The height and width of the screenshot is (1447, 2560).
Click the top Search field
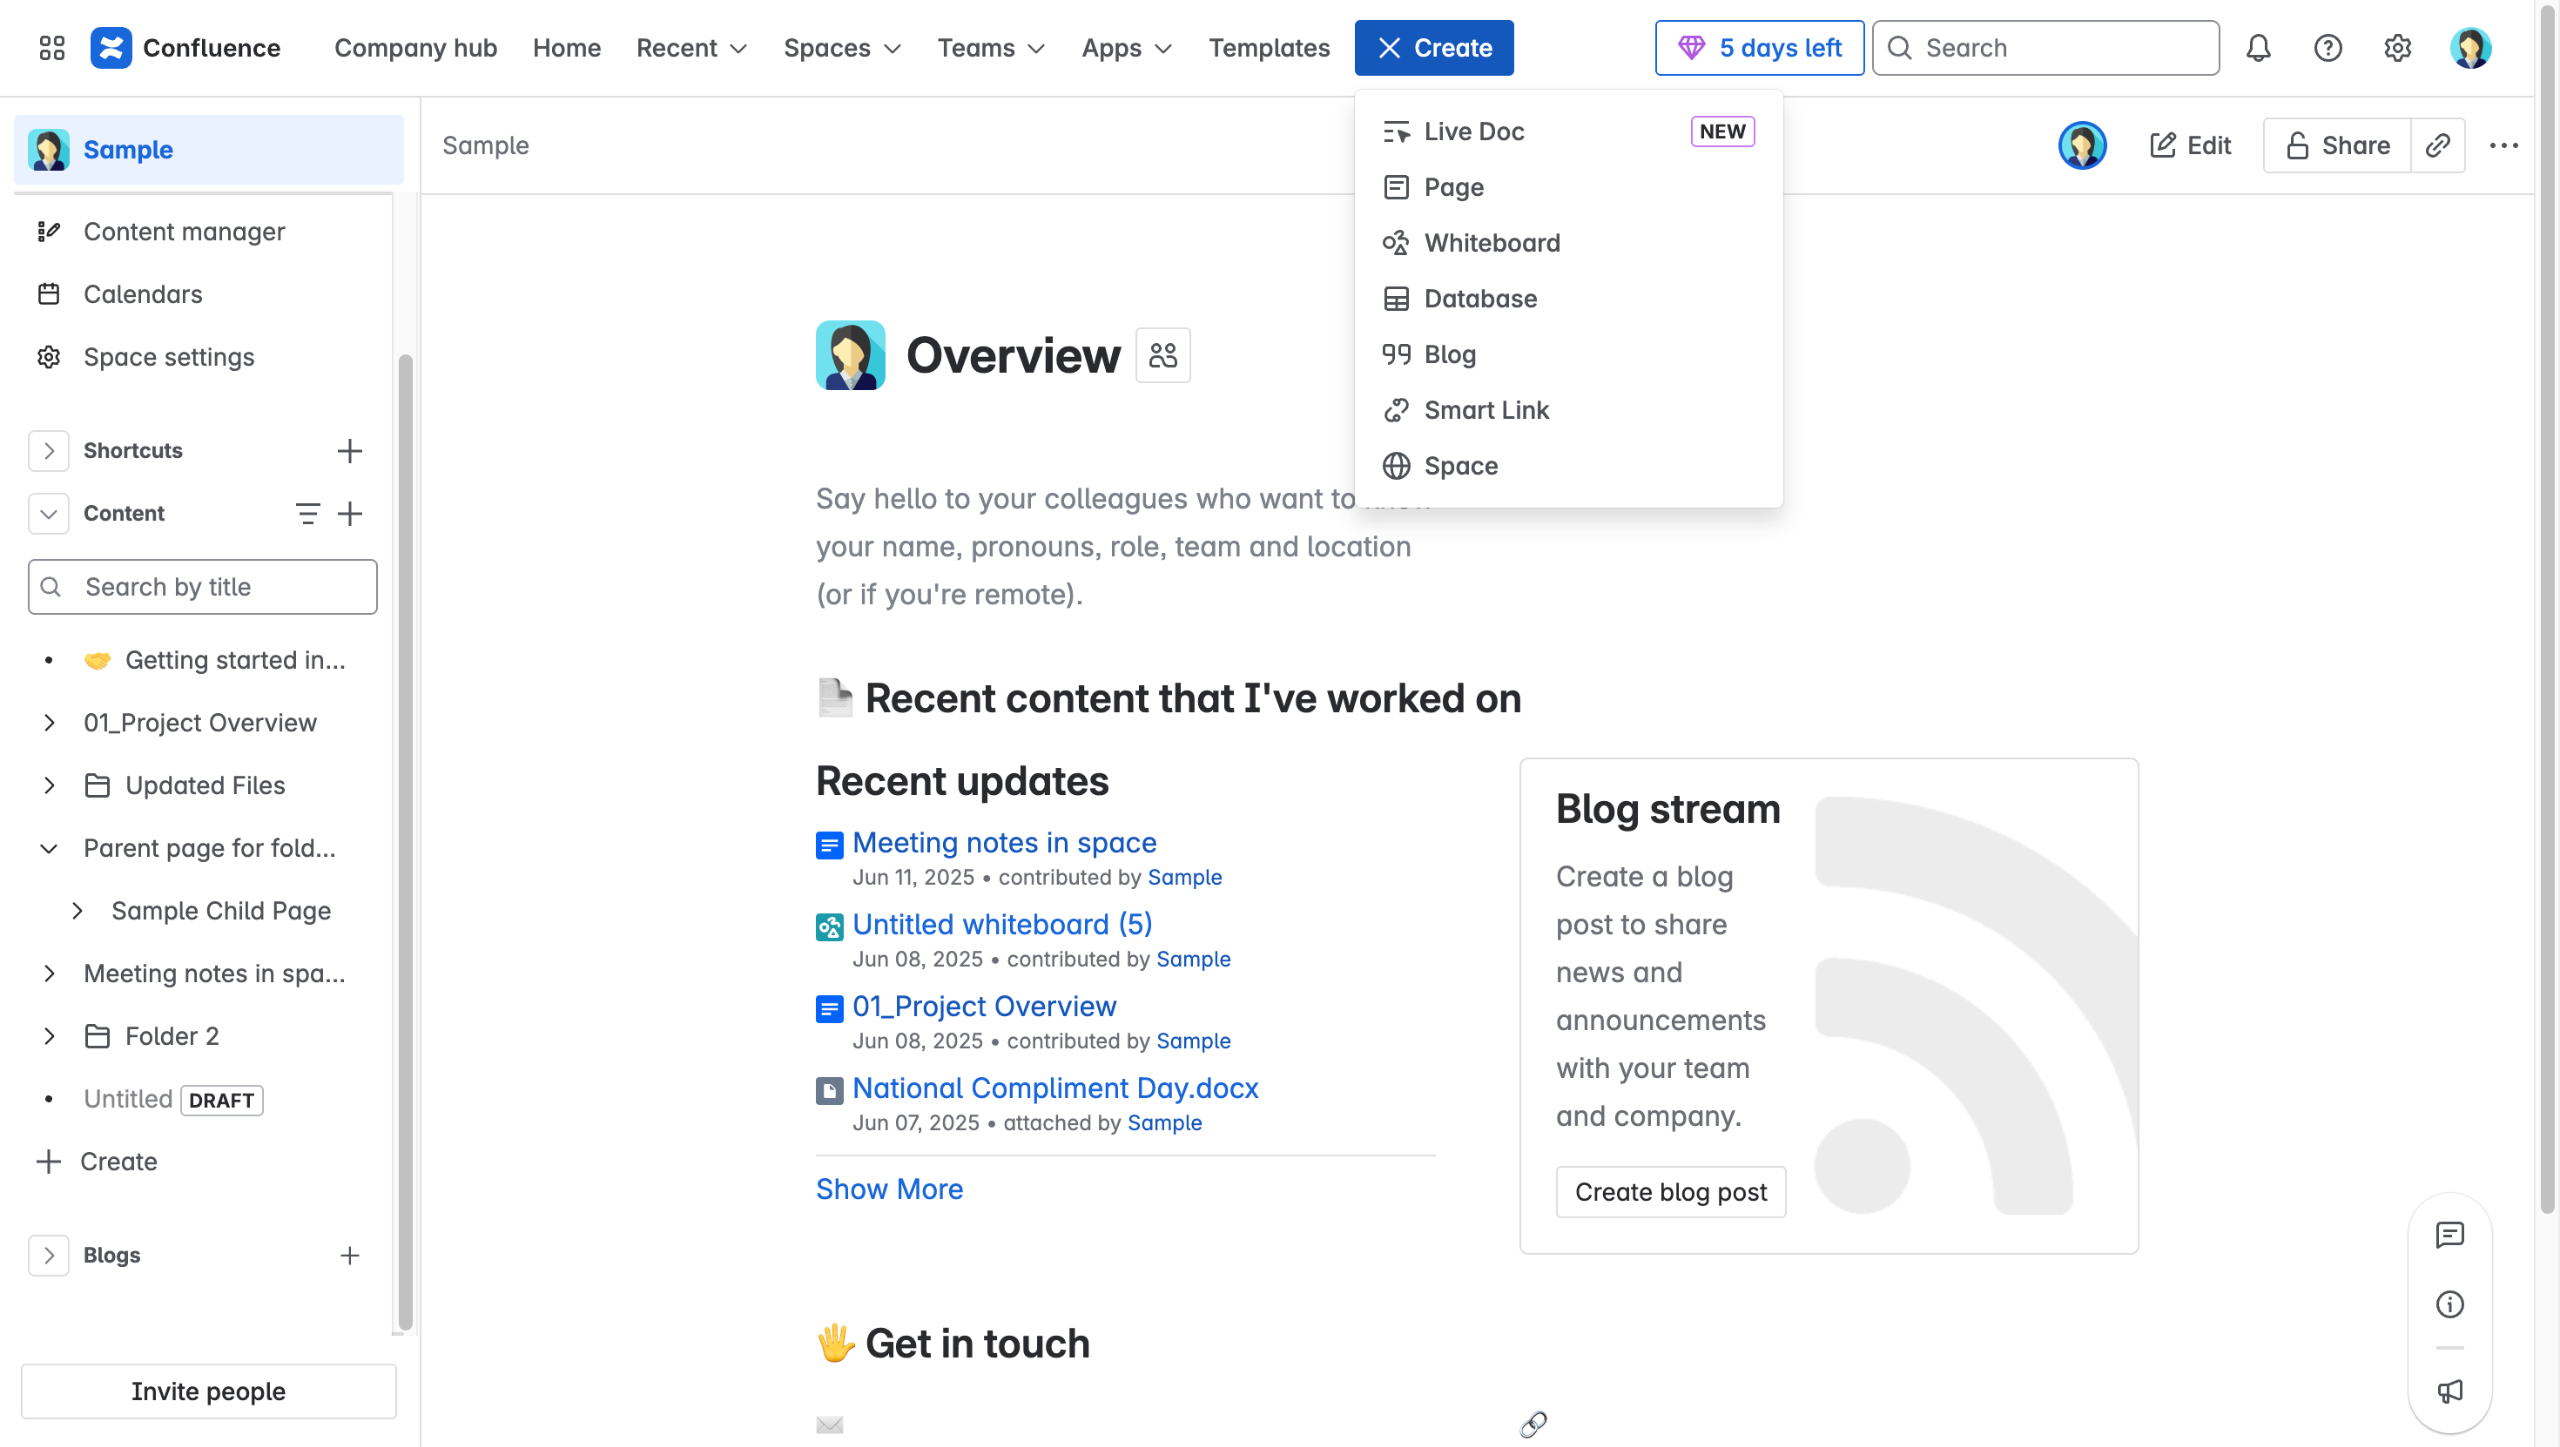[2046, 48]
